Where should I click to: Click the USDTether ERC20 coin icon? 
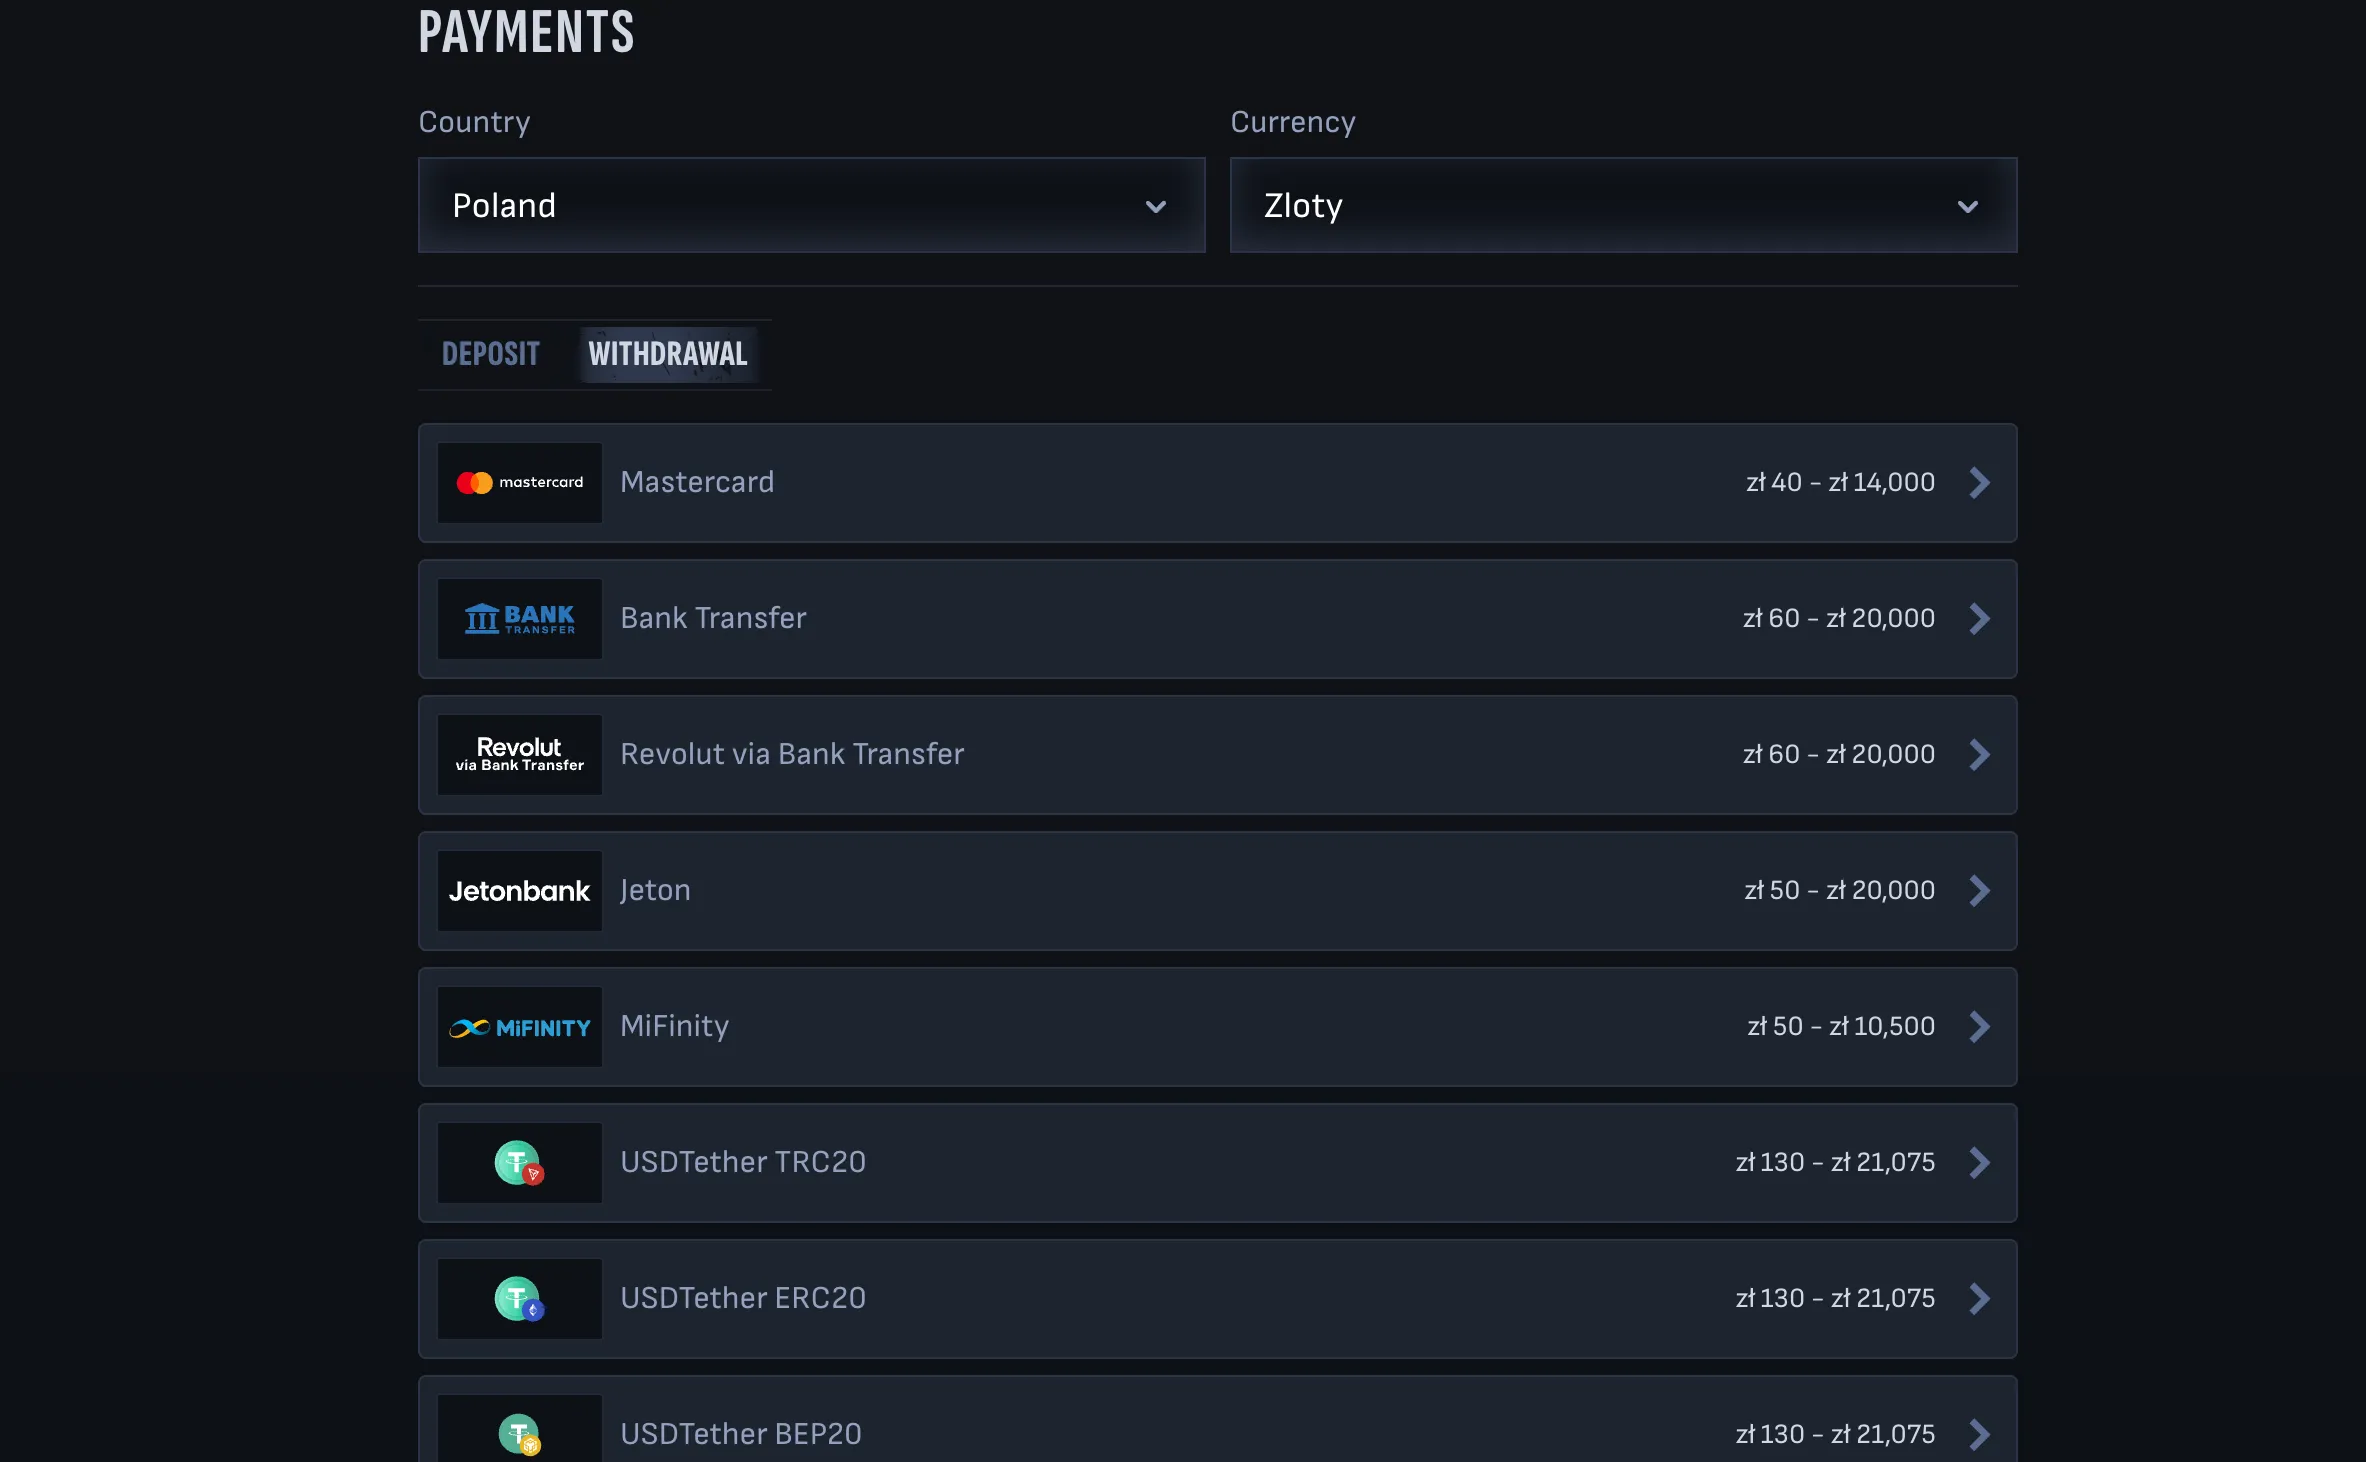(x=520, y=1299)
